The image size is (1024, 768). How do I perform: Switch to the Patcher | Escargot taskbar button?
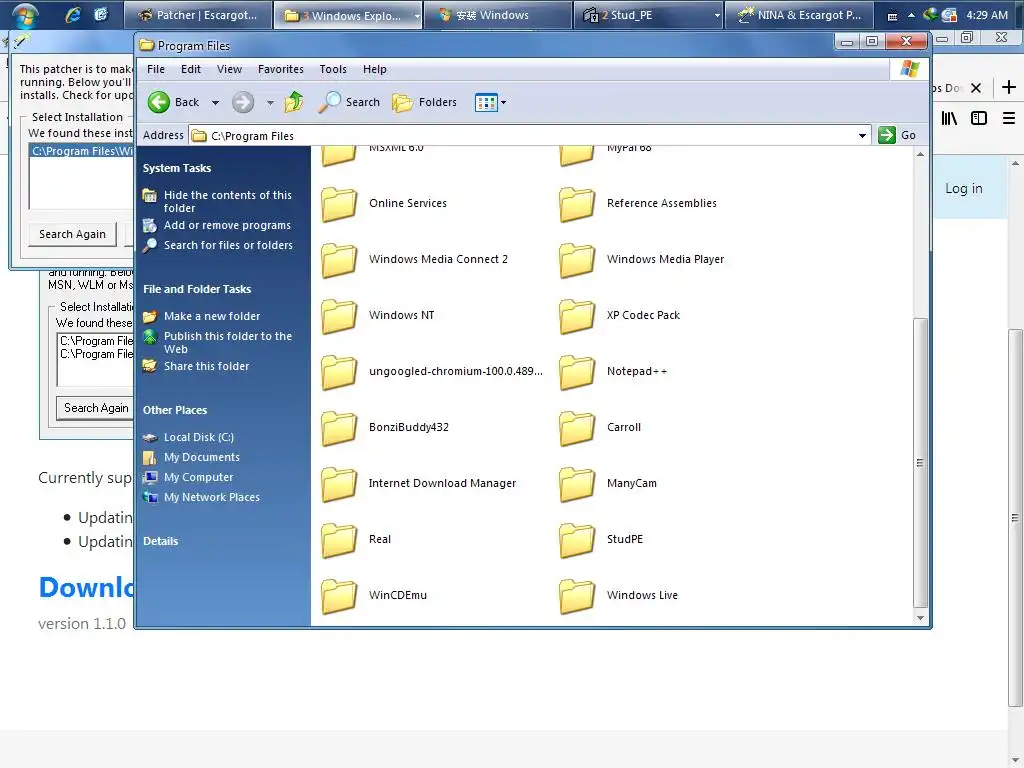pos(198,15)
